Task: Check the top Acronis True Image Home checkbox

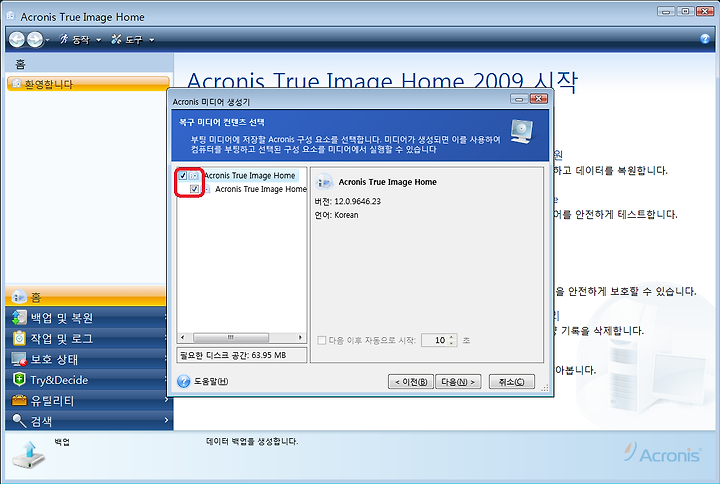Action: click(183, 175)
